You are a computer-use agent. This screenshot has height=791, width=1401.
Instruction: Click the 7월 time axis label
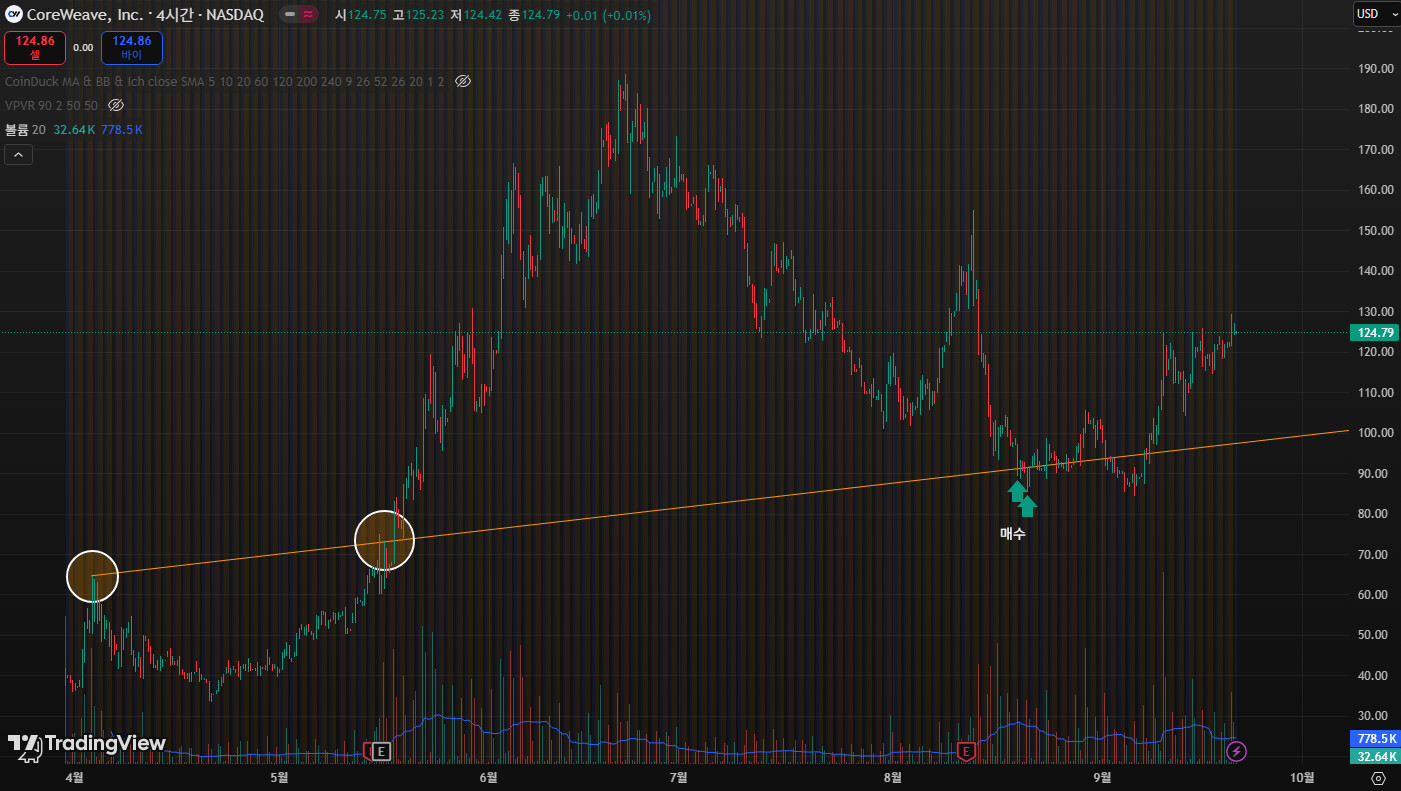678,777
